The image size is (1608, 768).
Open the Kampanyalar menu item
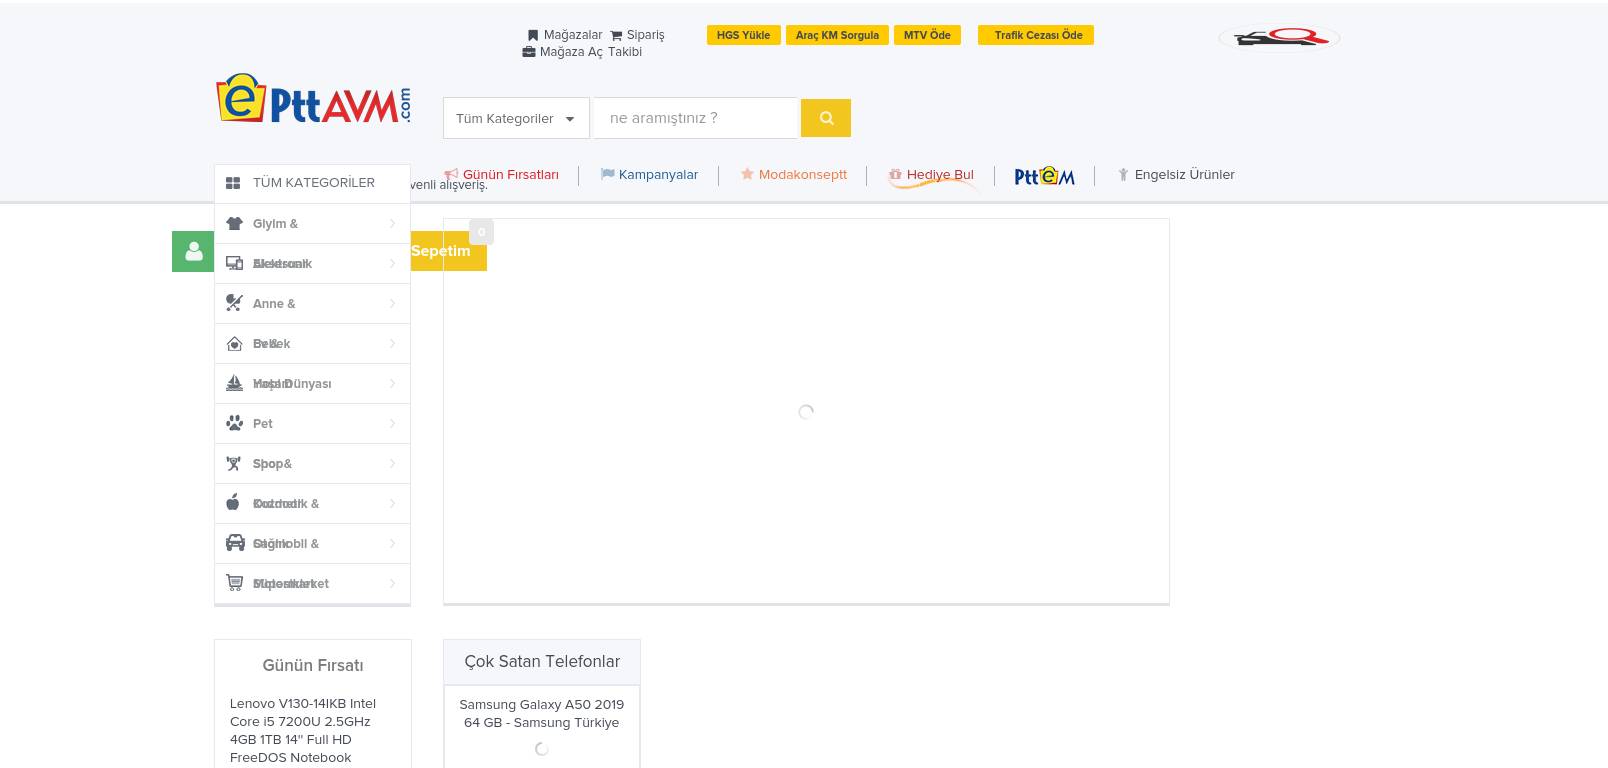(657, 175)
